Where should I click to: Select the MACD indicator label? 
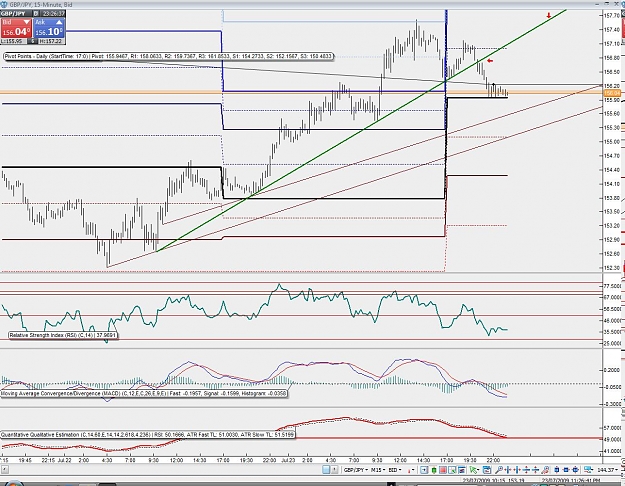(143, 394)
